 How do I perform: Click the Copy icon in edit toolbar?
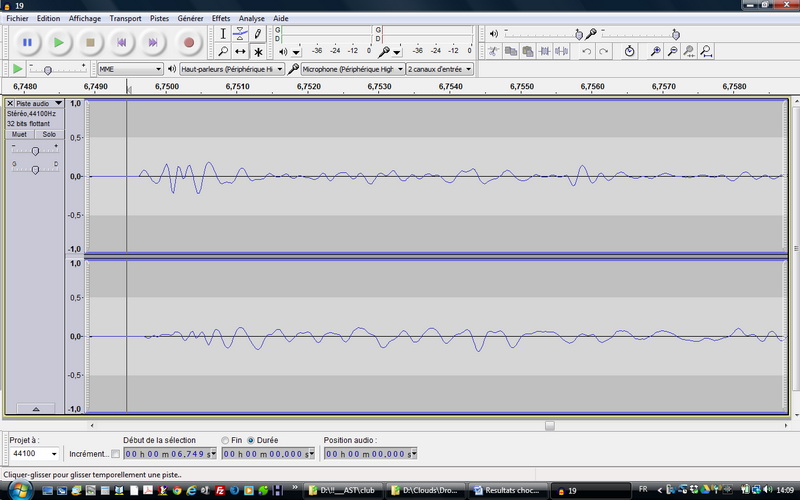[x=511, y=51]
